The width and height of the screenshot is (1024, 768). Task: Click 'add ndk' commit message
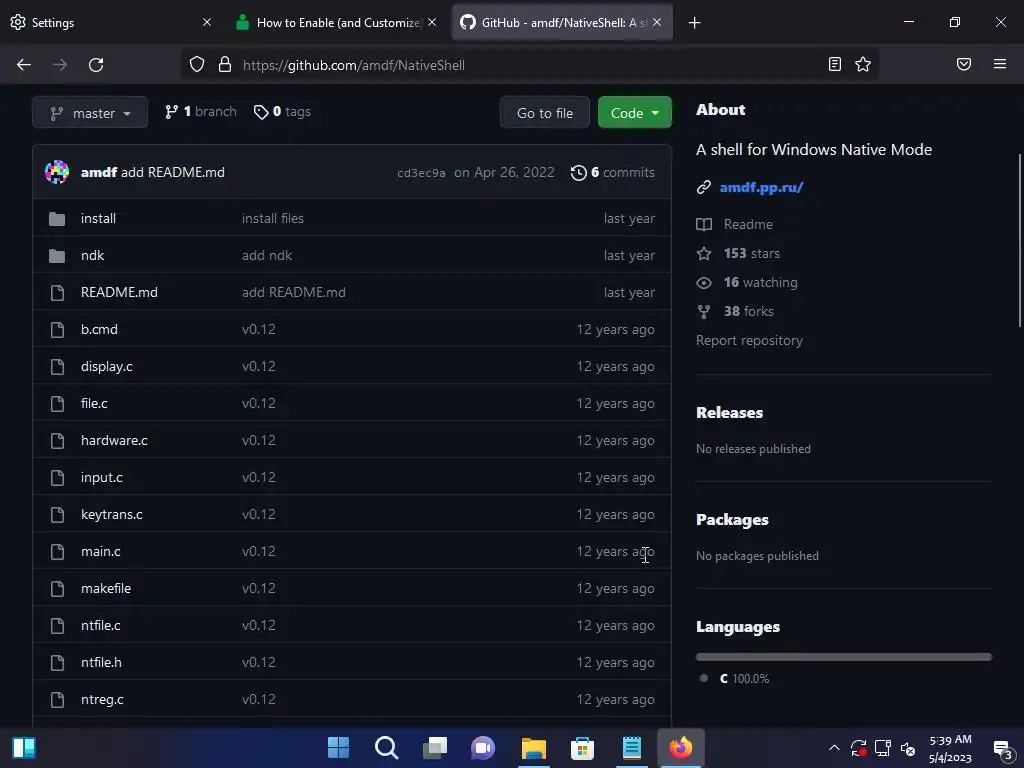[267, 255]
